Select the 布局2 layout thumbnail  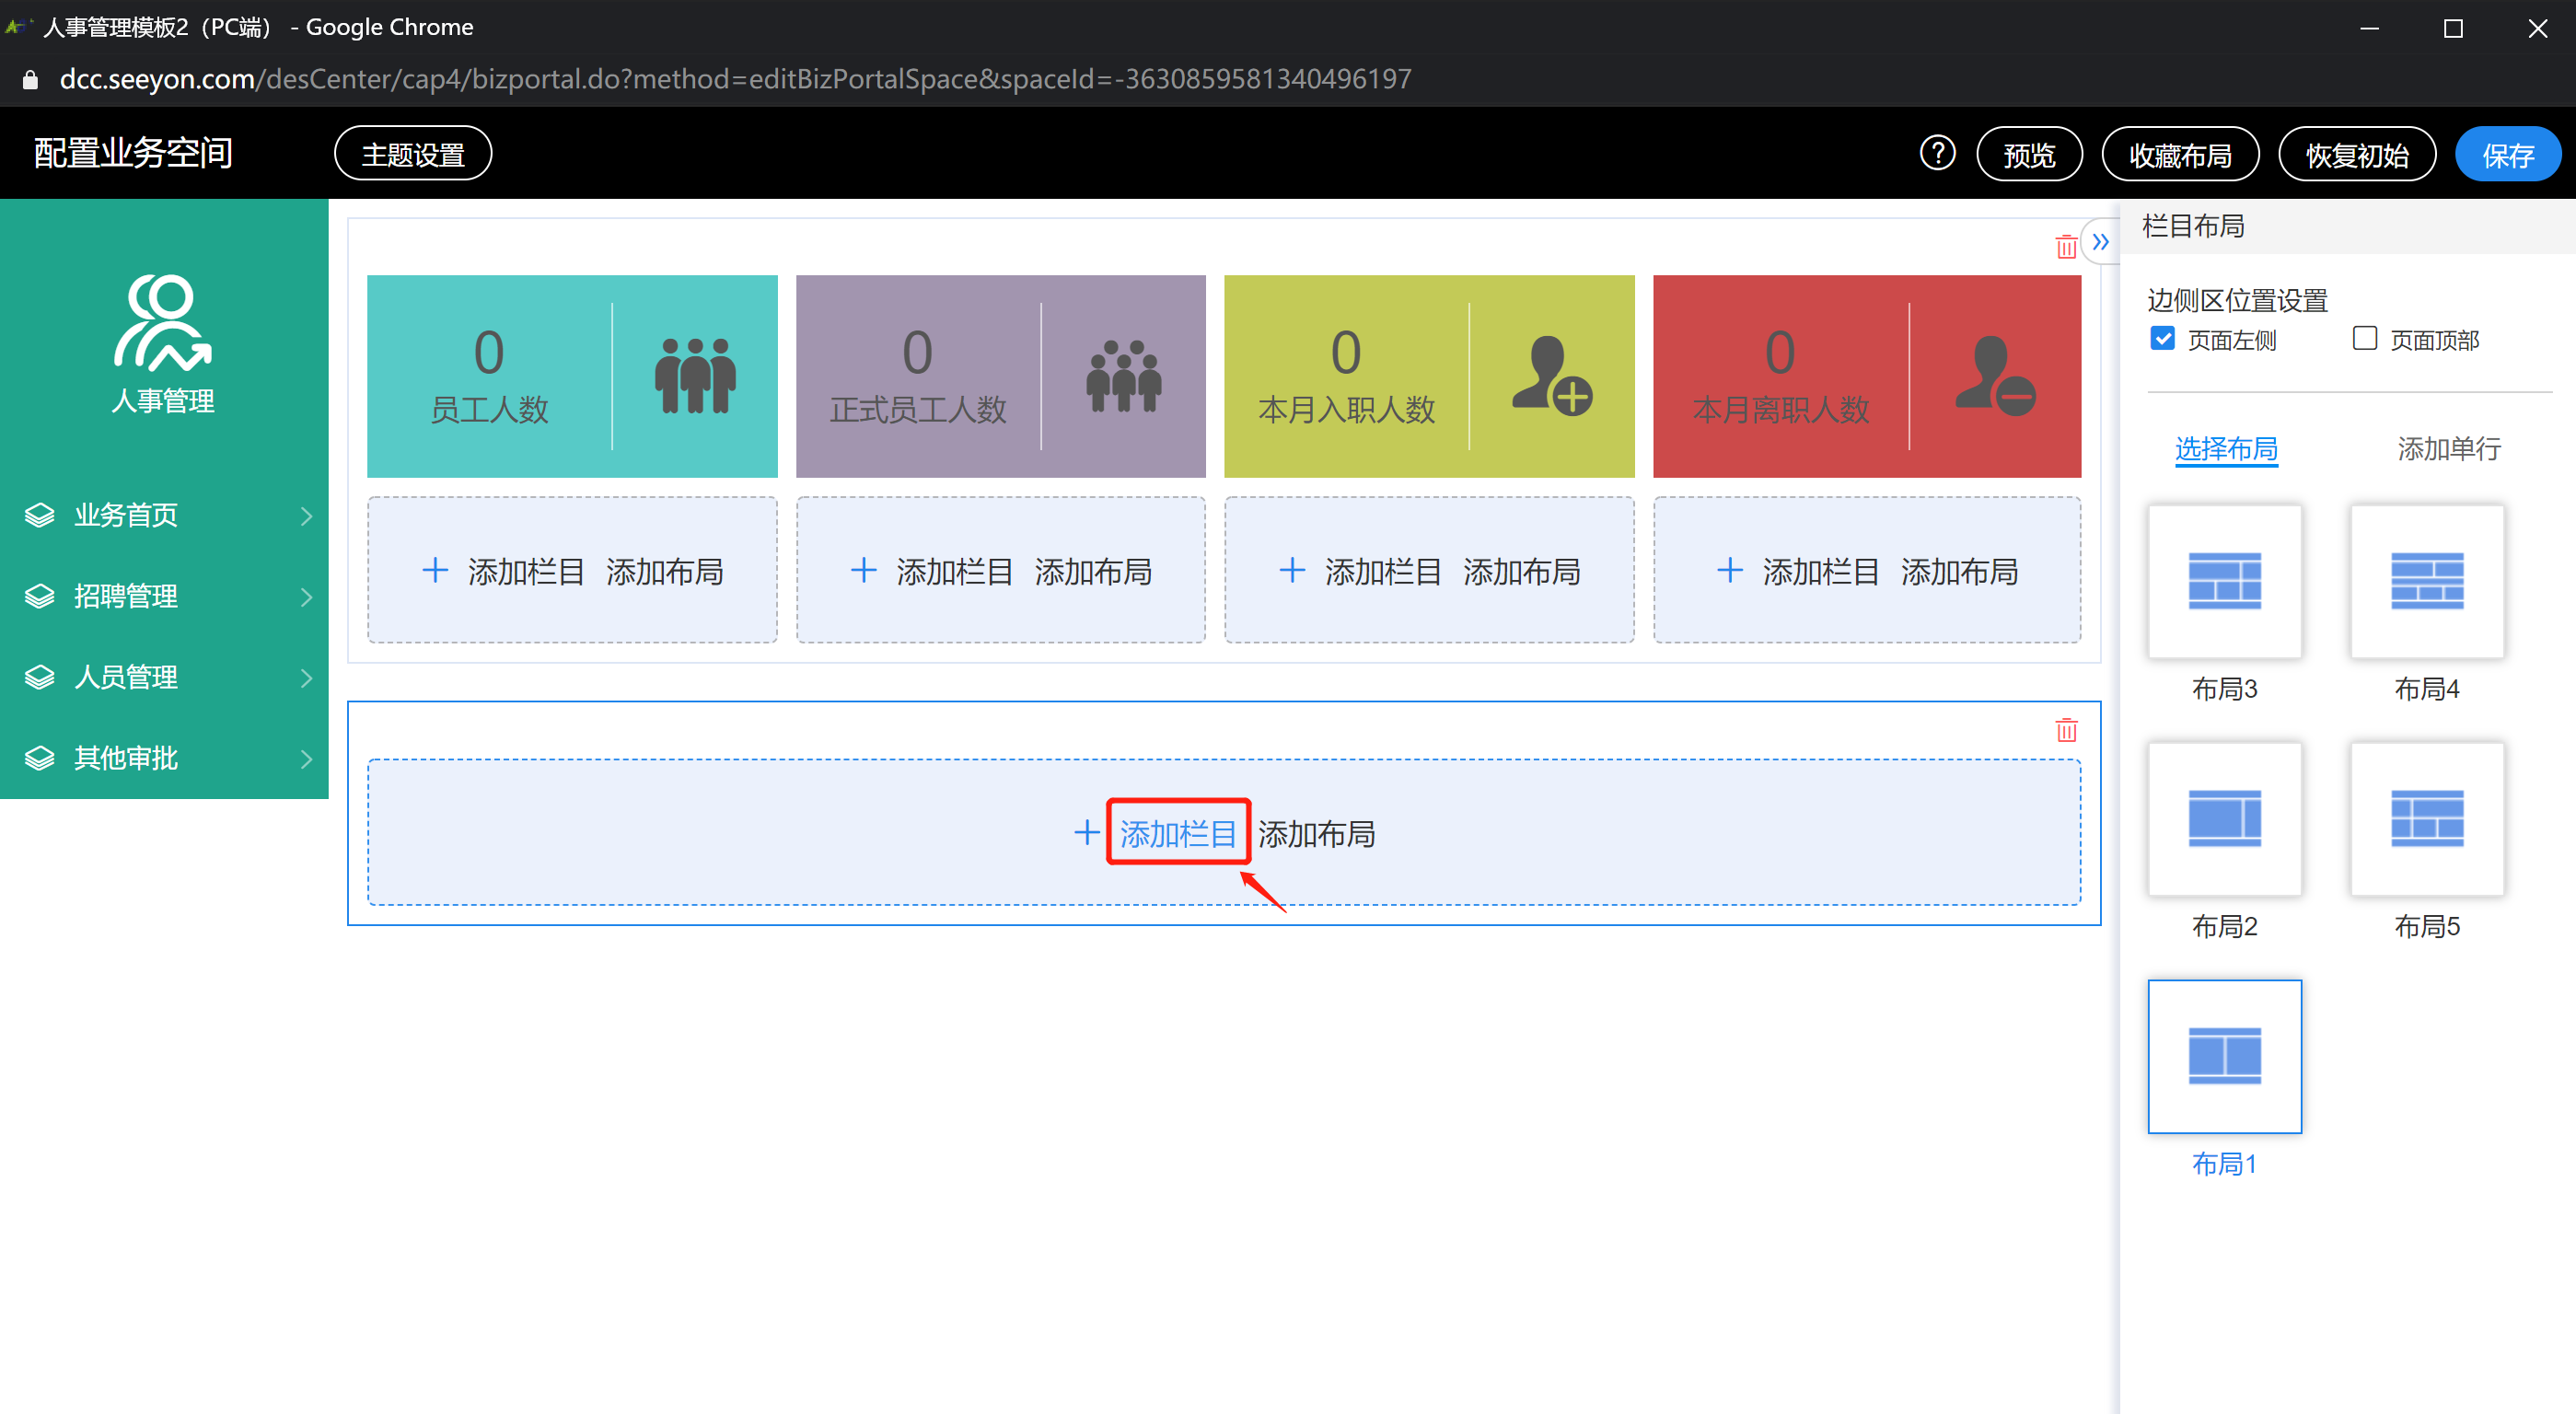tap(2225, 819)
